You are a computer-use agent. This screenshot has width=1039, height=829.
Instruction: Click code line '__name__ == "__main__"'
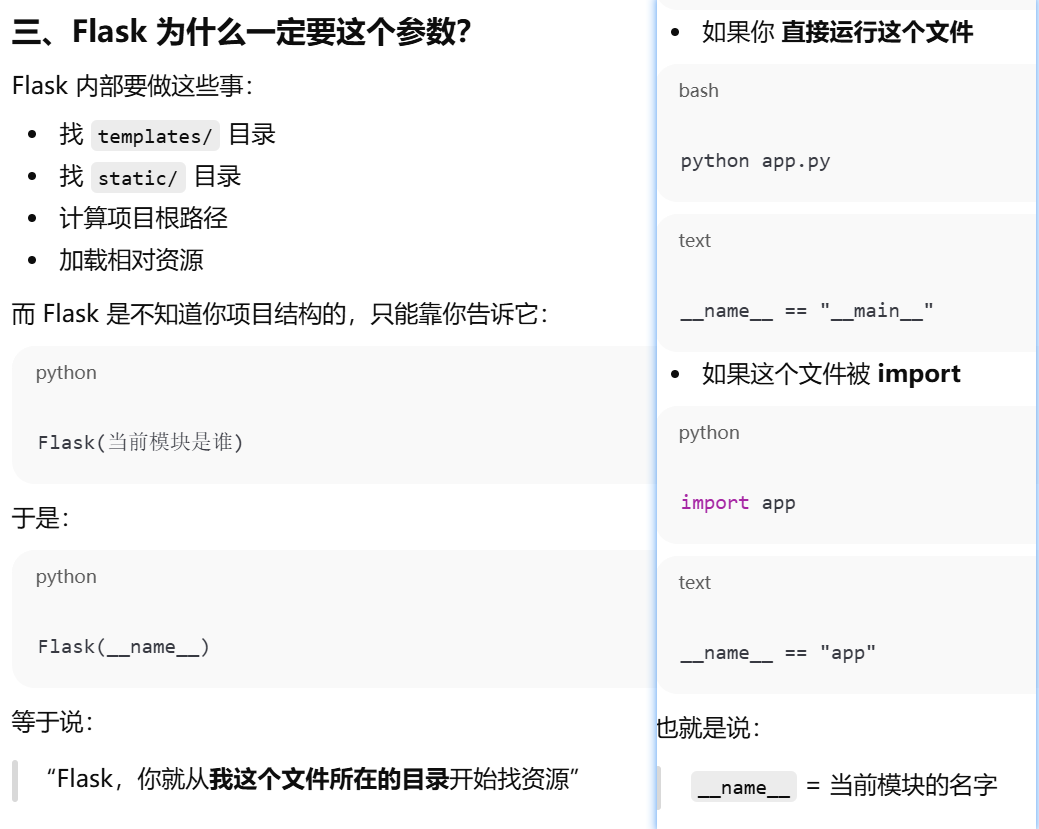(806, 311)
